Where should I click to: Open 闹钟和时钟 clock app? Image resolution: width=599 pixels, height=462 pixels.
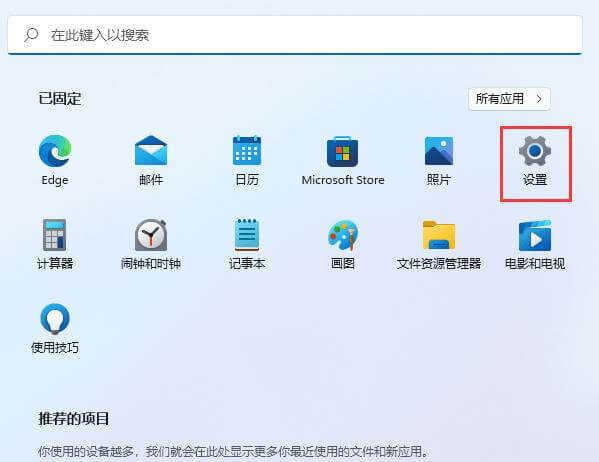[x=151, y=244]
